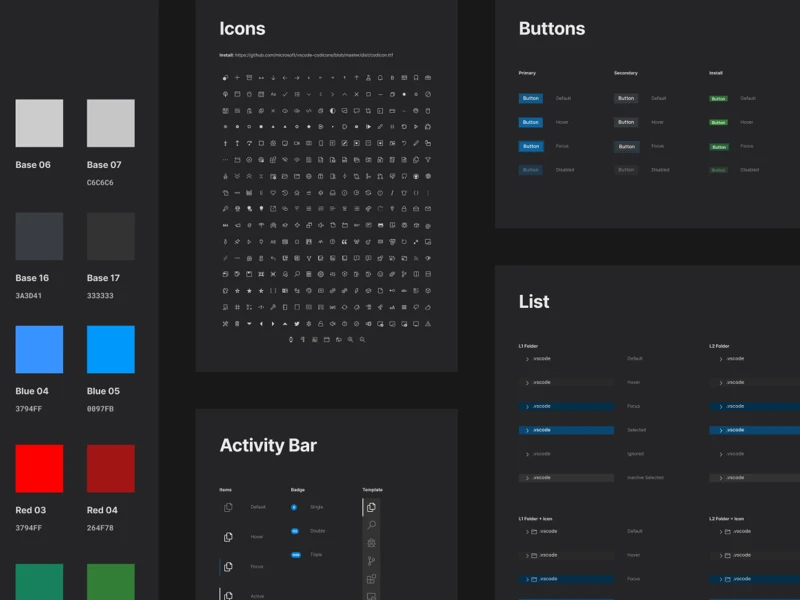Click the Hover state explorer item icon
Screen dimensions: 800x600
(x=228, y=537)
